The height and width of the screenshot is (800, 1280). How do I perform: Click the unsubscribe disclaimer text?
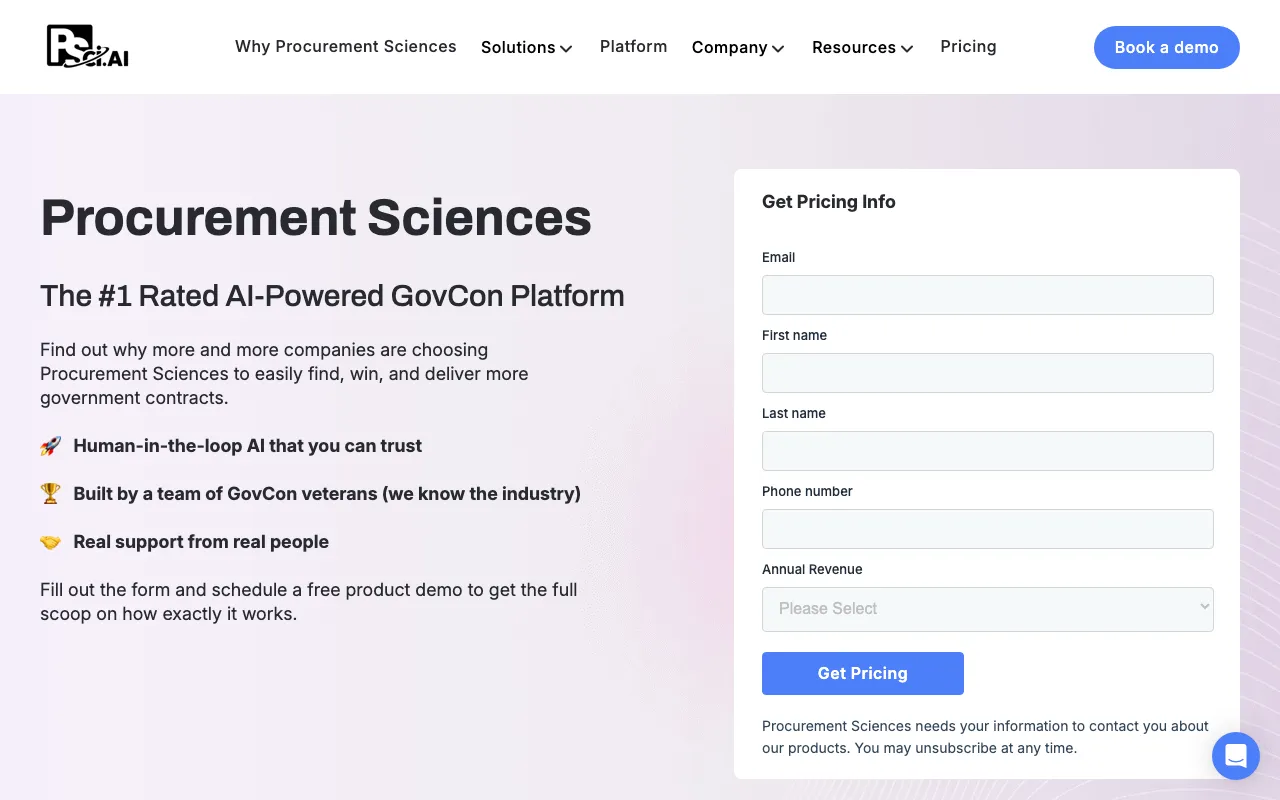[985, 737]
